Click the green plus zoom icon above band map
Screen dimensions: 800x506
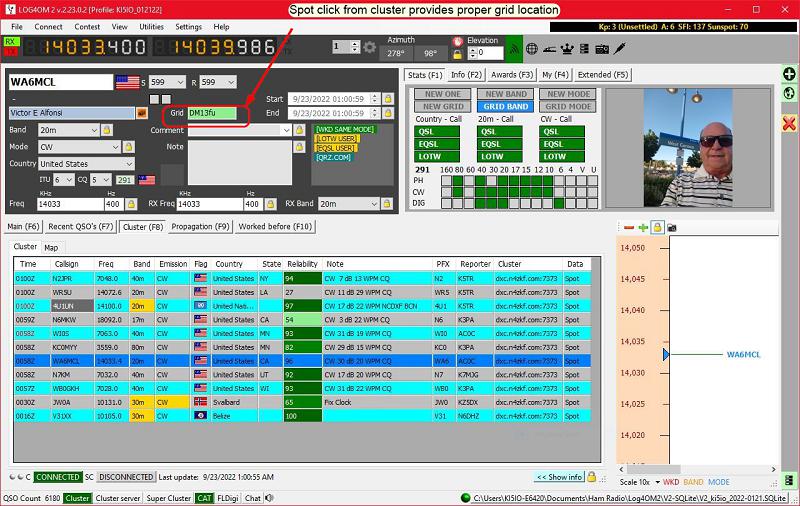pyautogui.click(x=643, y=227)
